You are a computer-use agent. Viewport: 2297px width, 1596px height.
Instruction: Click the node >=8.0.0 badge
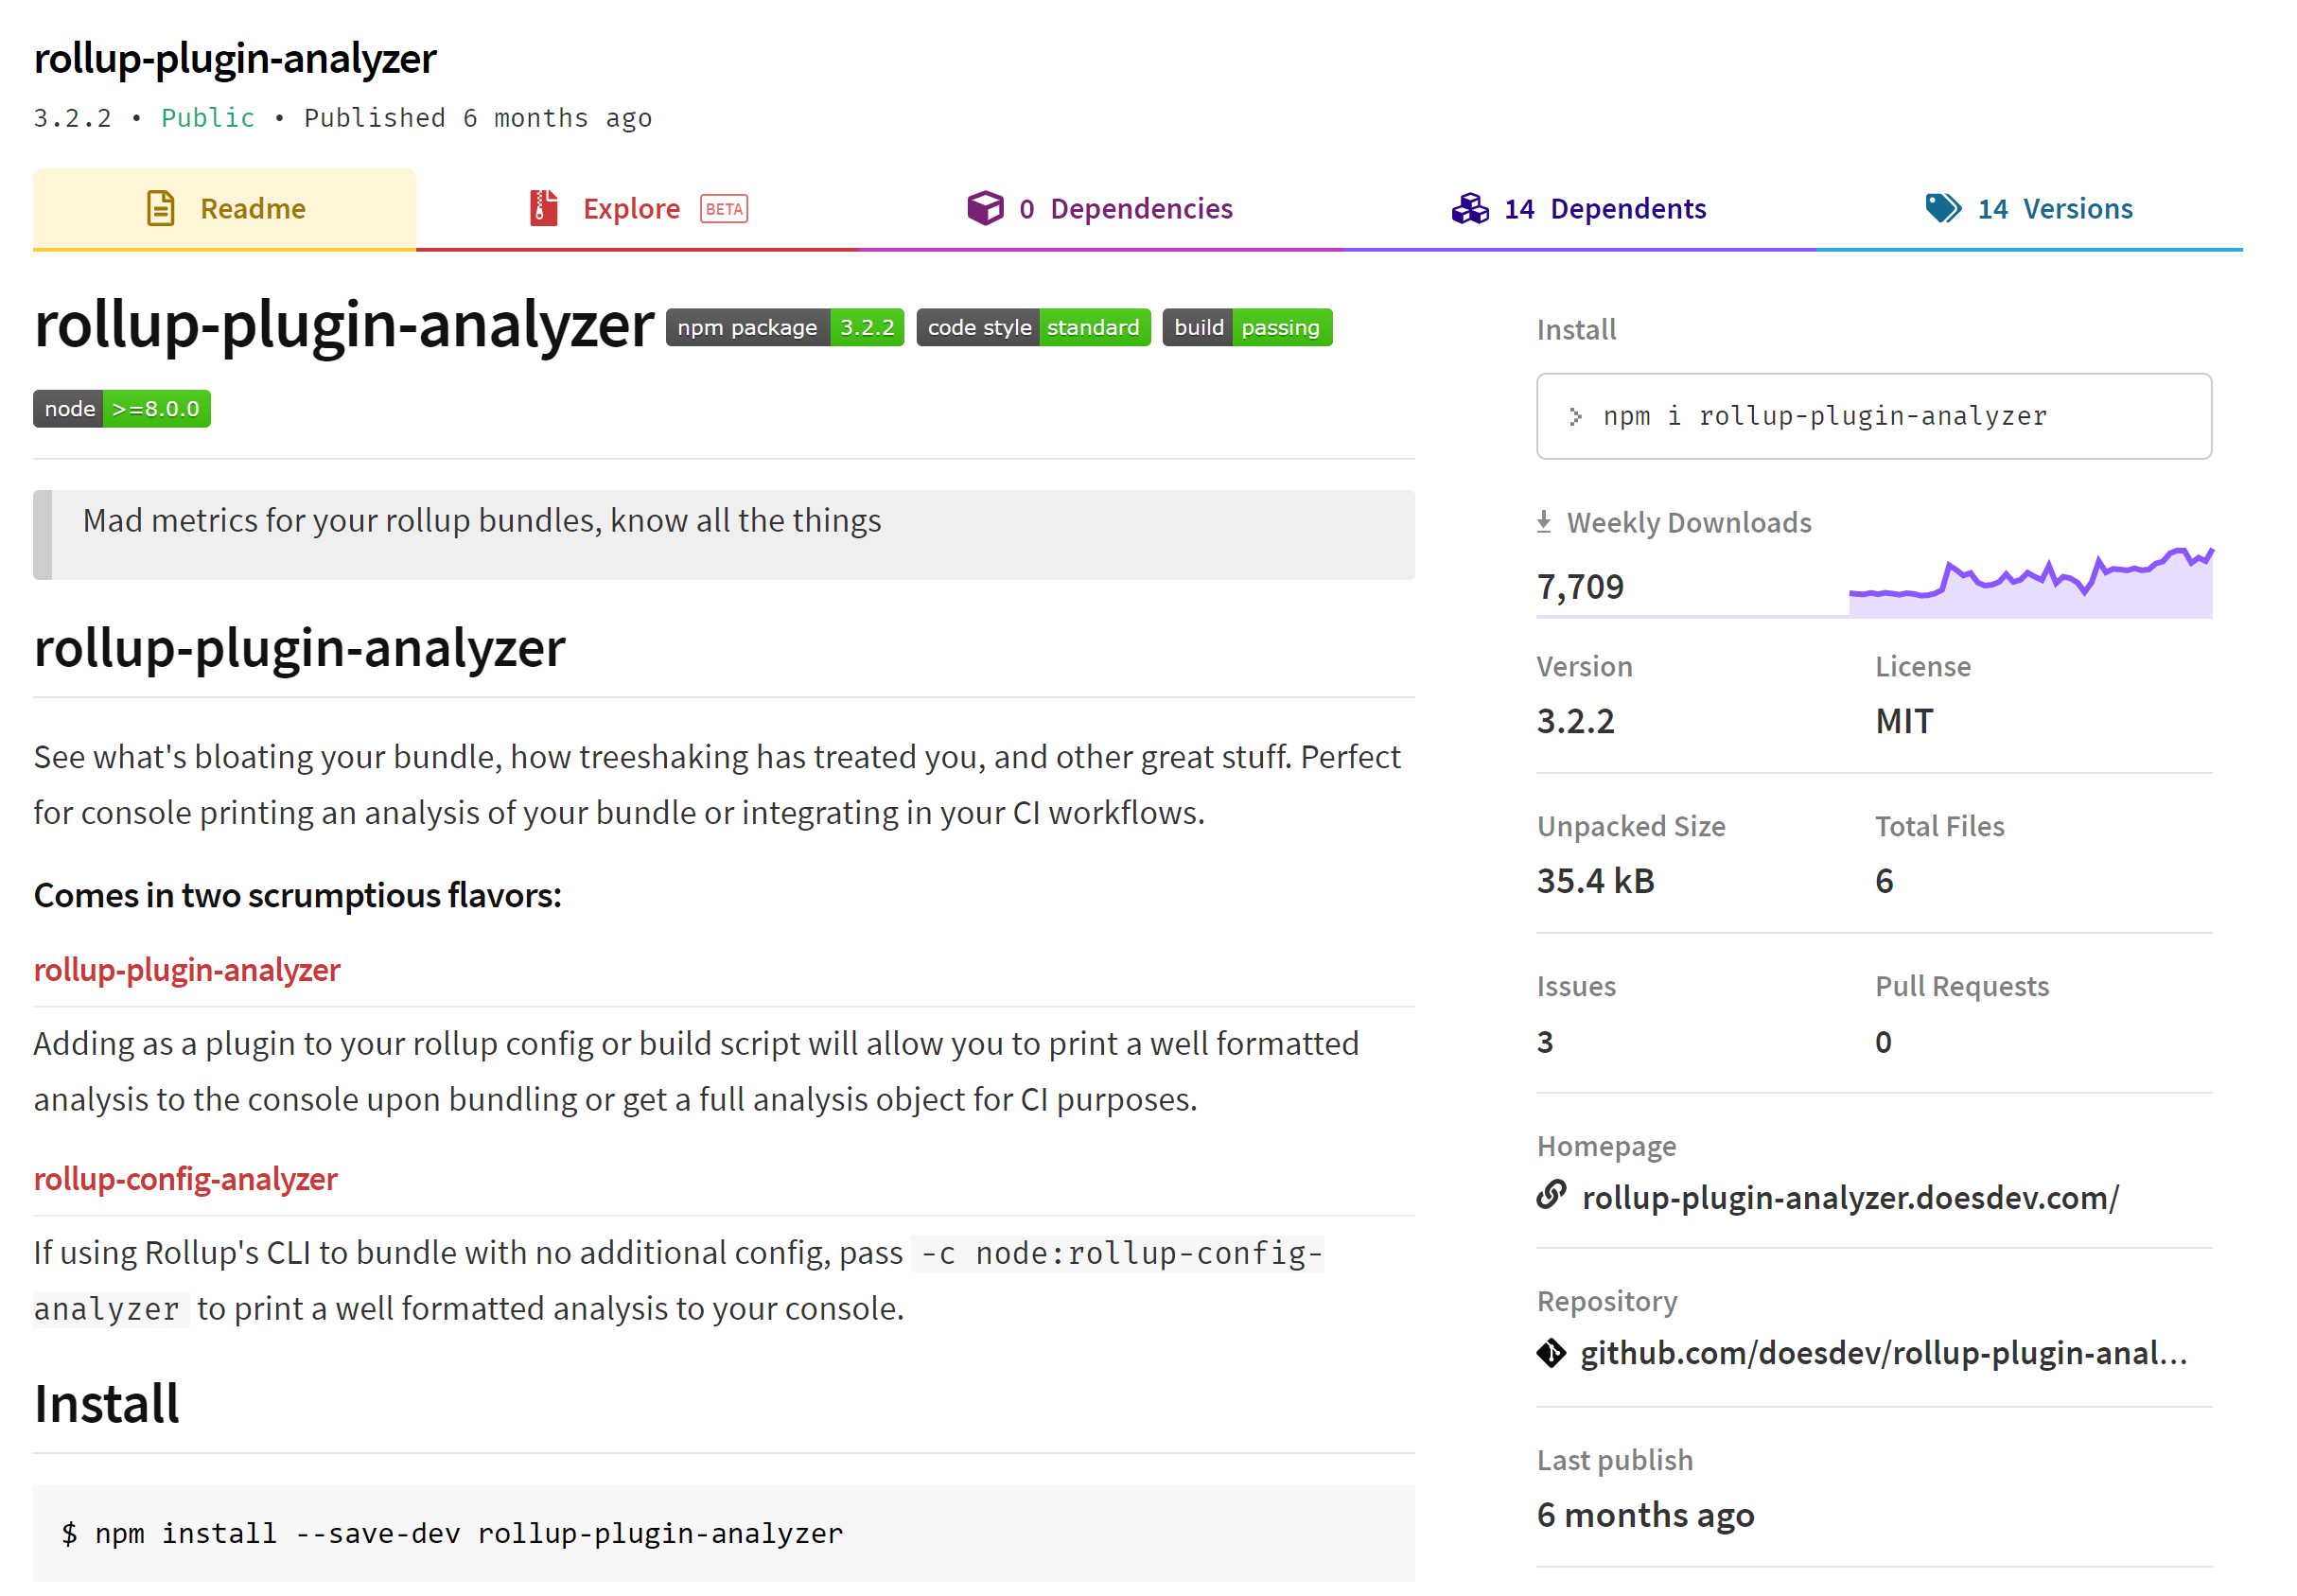pos(122,409)
